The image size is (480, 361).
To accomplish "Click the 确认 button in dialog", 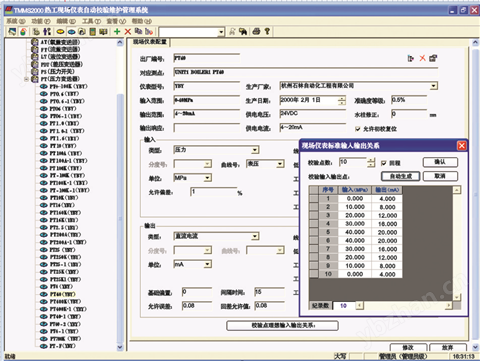I will (x=440, y=162).
